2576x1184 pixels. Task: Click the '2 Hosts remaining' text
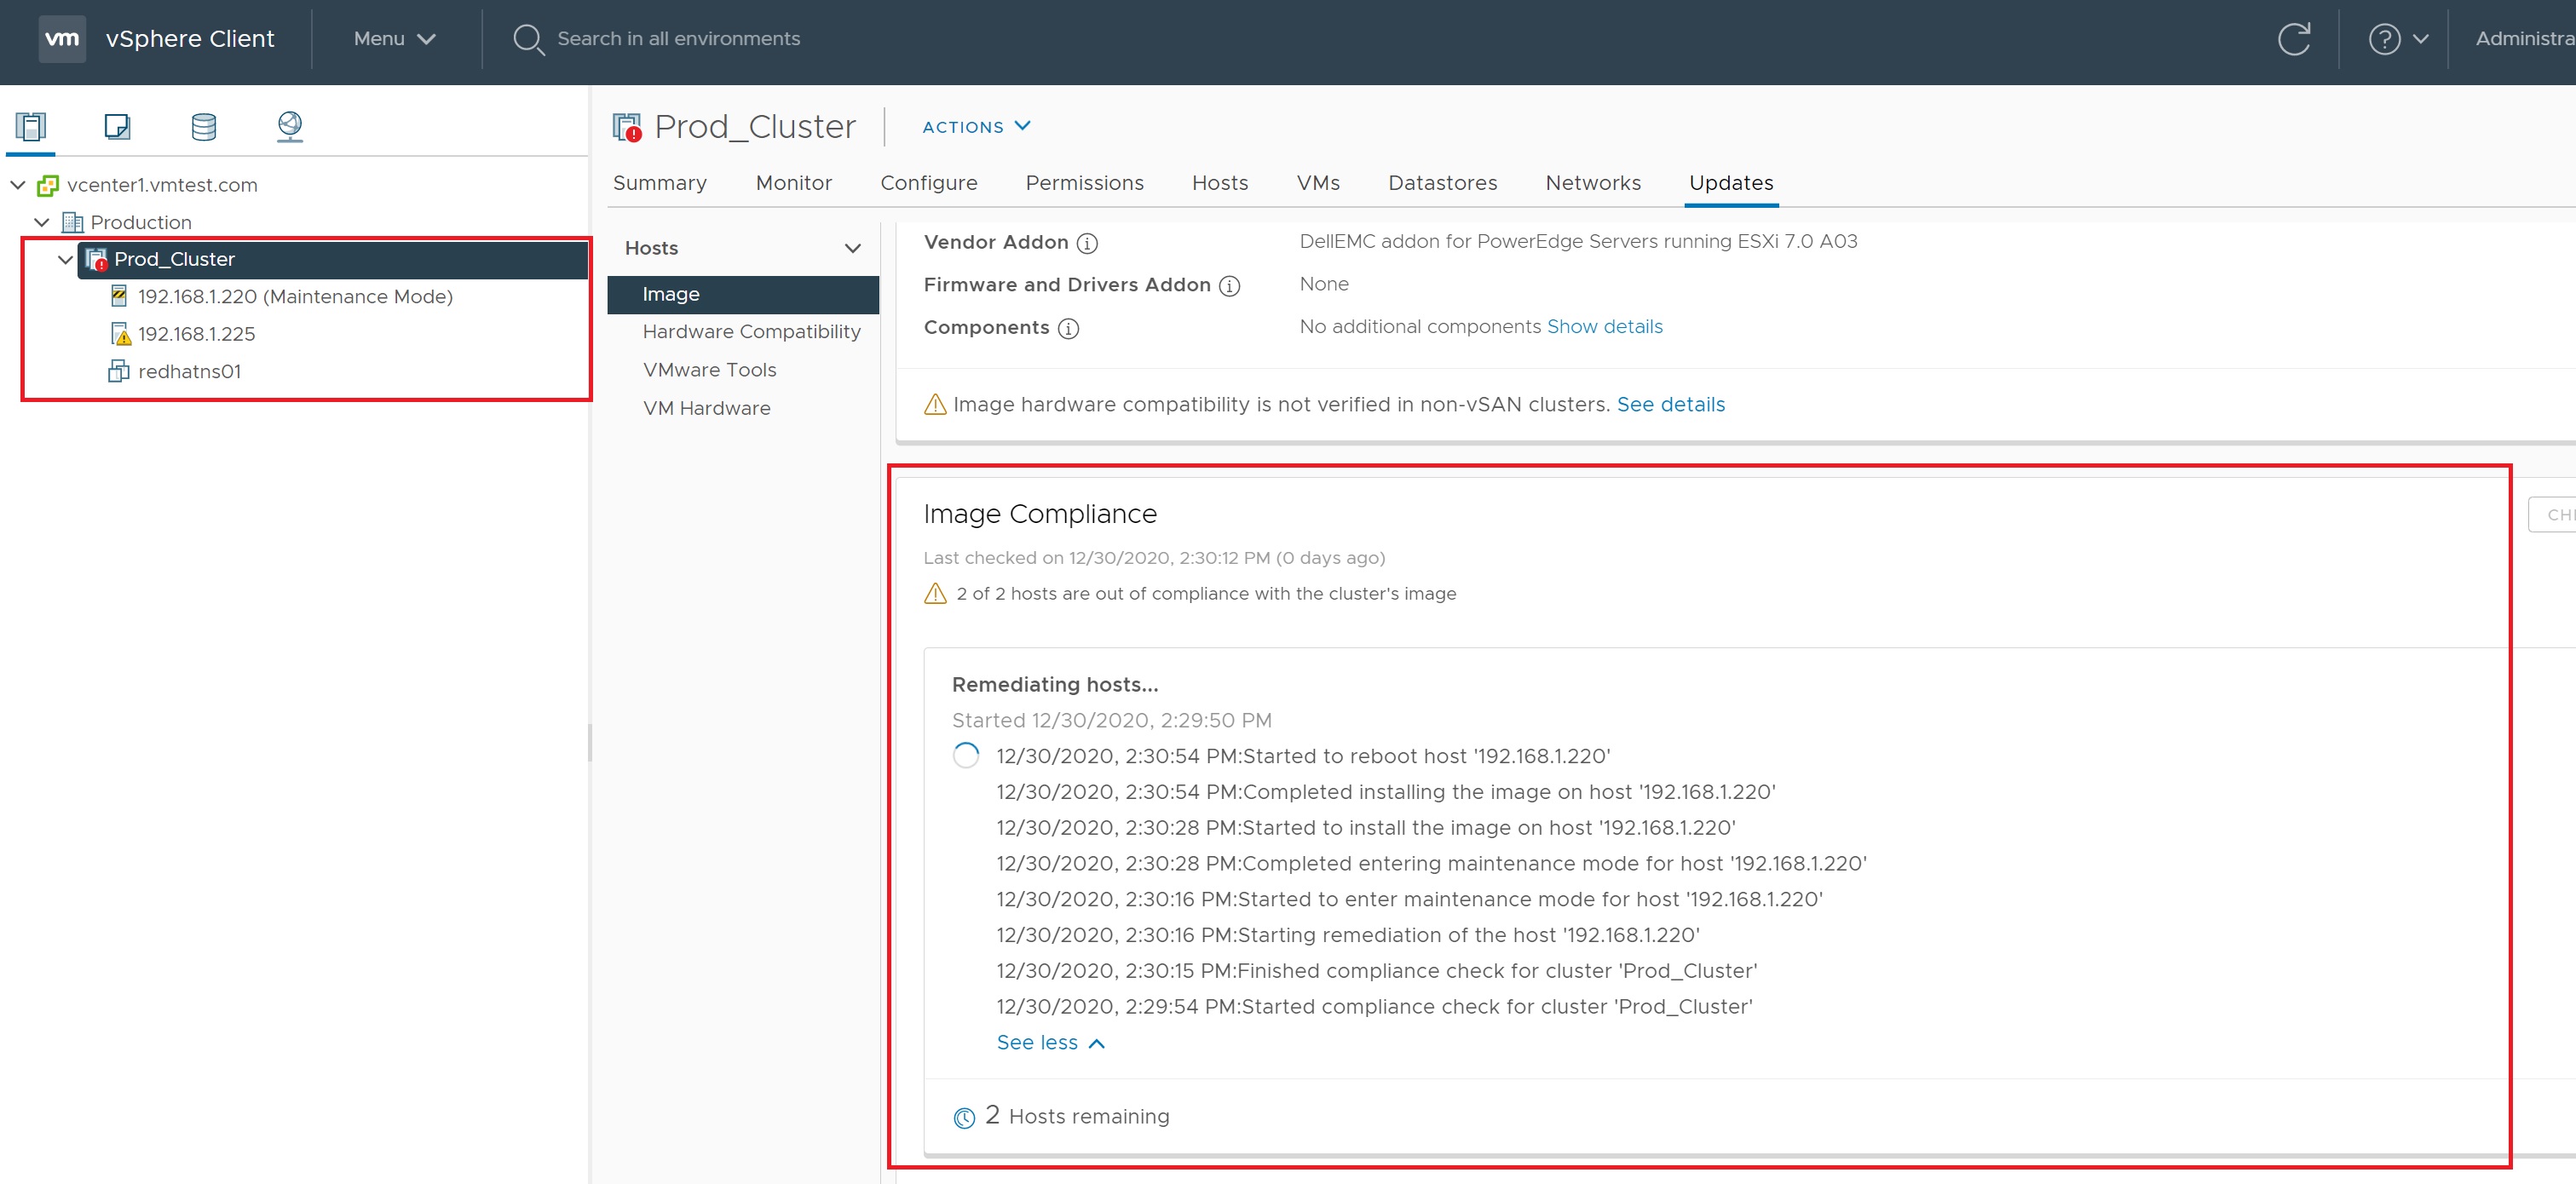1077,1116
